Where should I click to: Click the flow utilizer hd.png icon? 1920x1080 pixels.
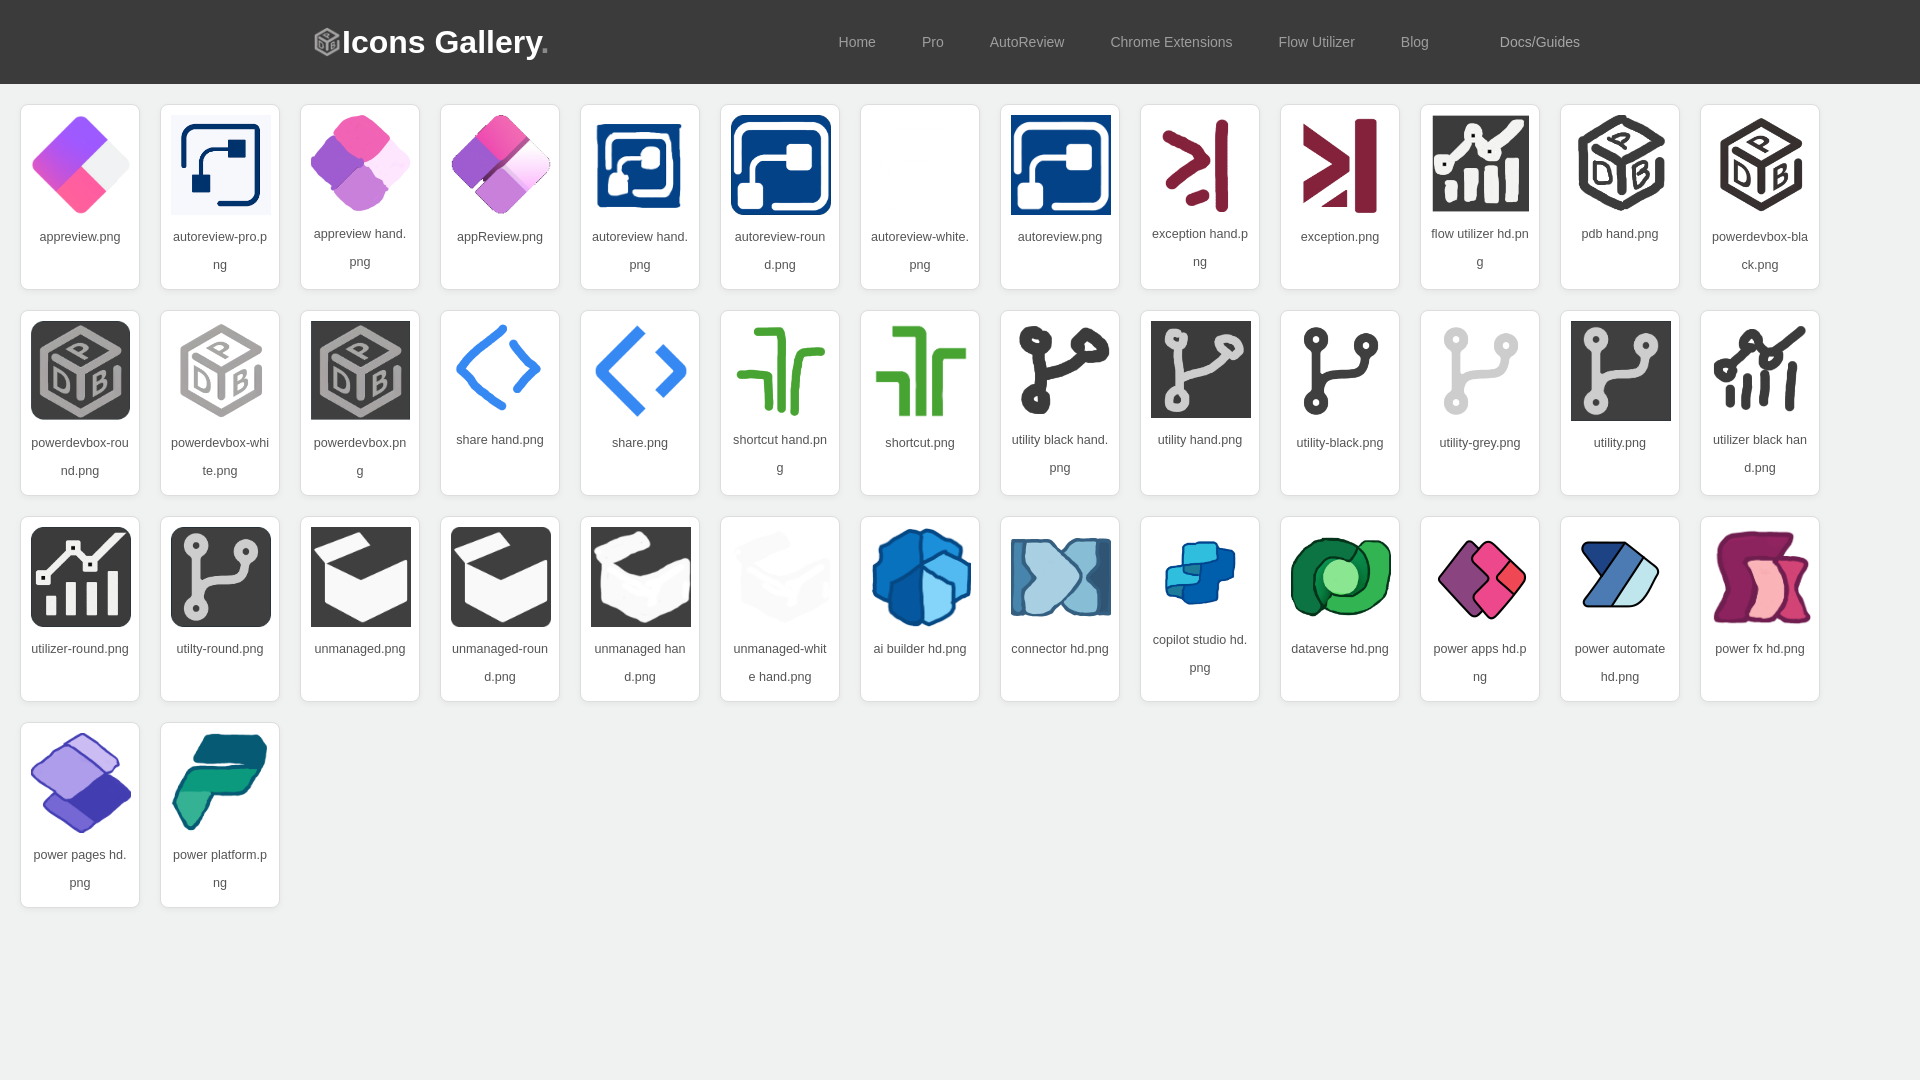coord(1480,163)
